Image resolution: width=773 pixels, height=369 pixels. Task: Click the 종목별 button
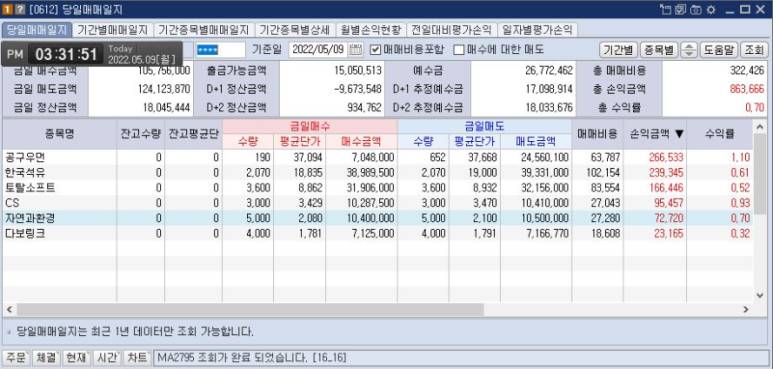(660, 50)
